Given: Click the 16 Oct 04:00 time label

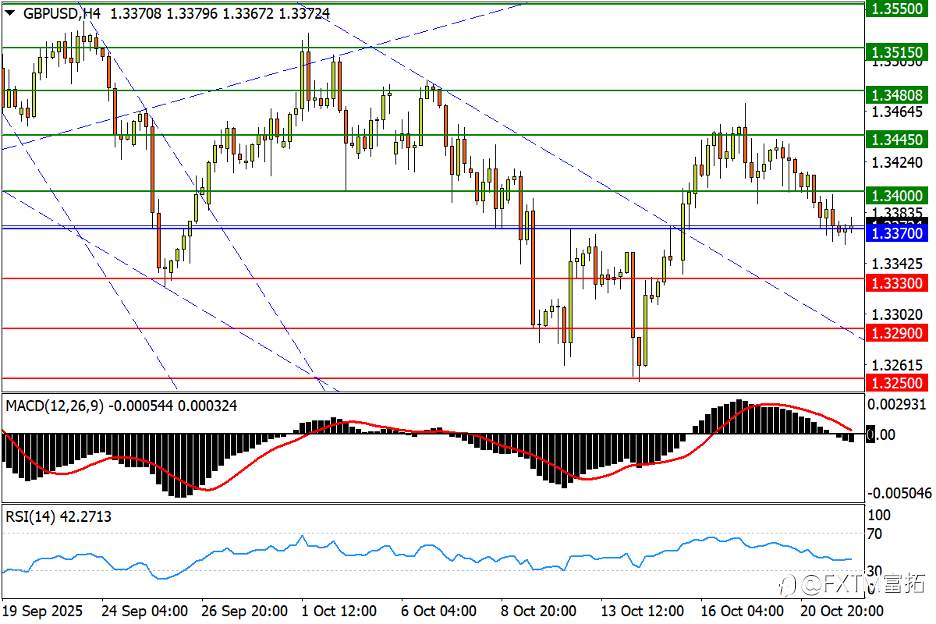Looking at the screenshot, I should tap(742, 611).
